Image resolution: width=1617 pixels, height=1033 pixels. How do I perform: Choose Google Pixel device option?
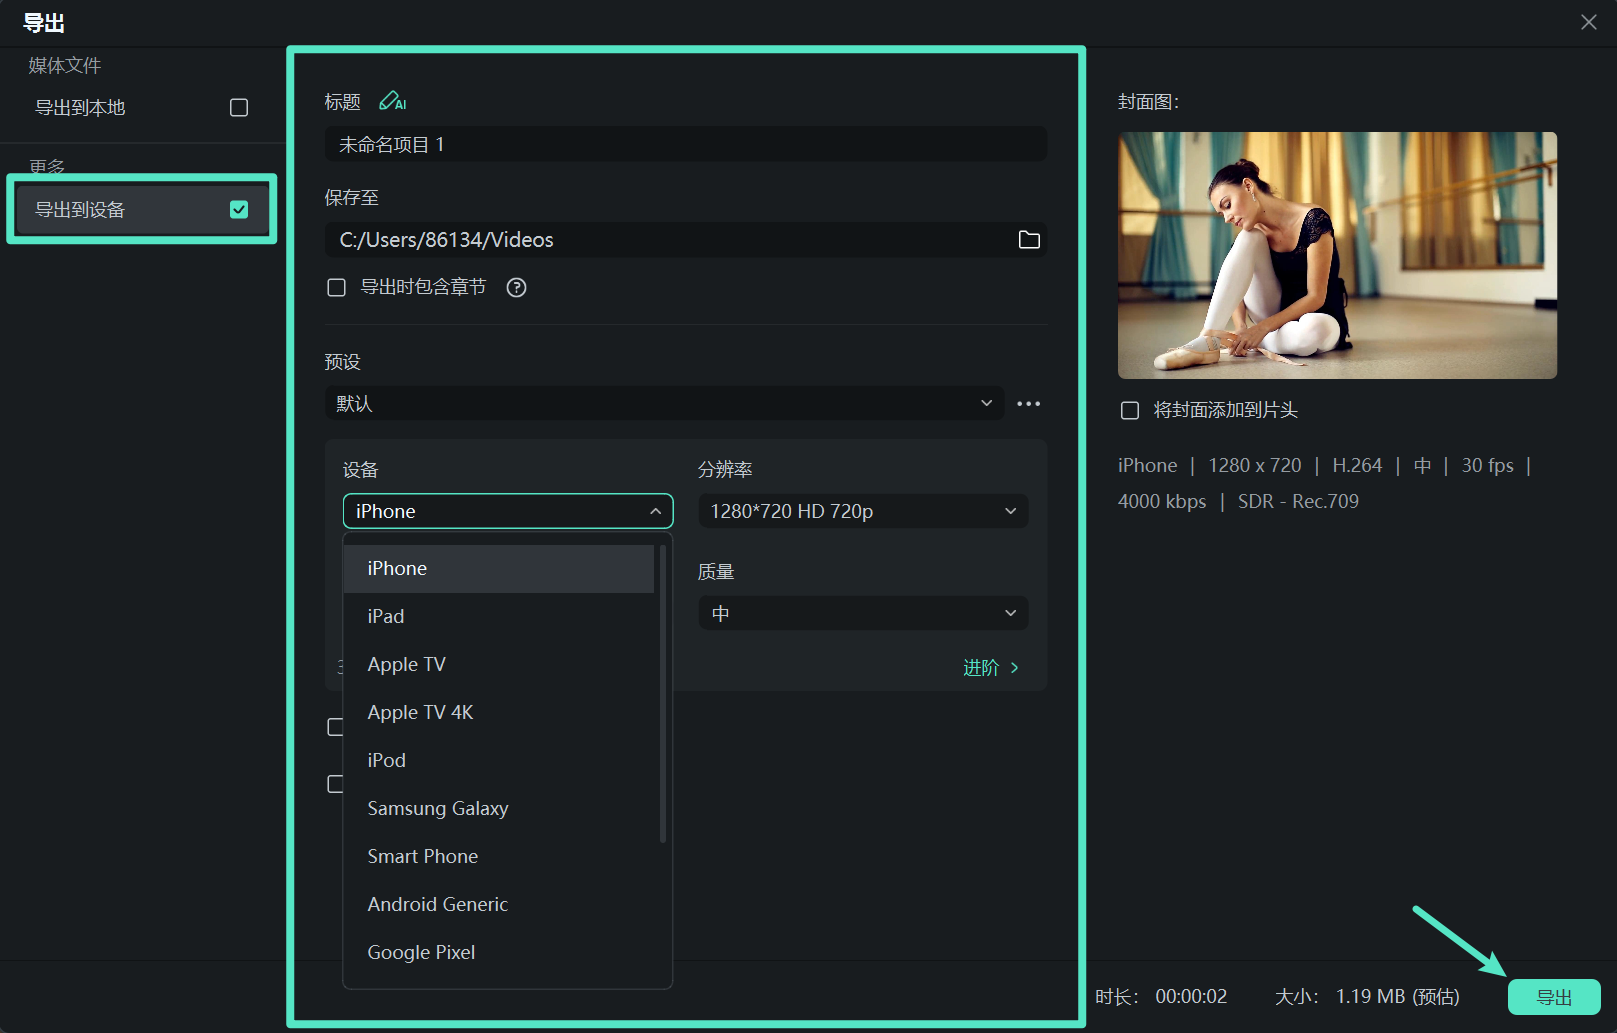click(x=499, y=953)
